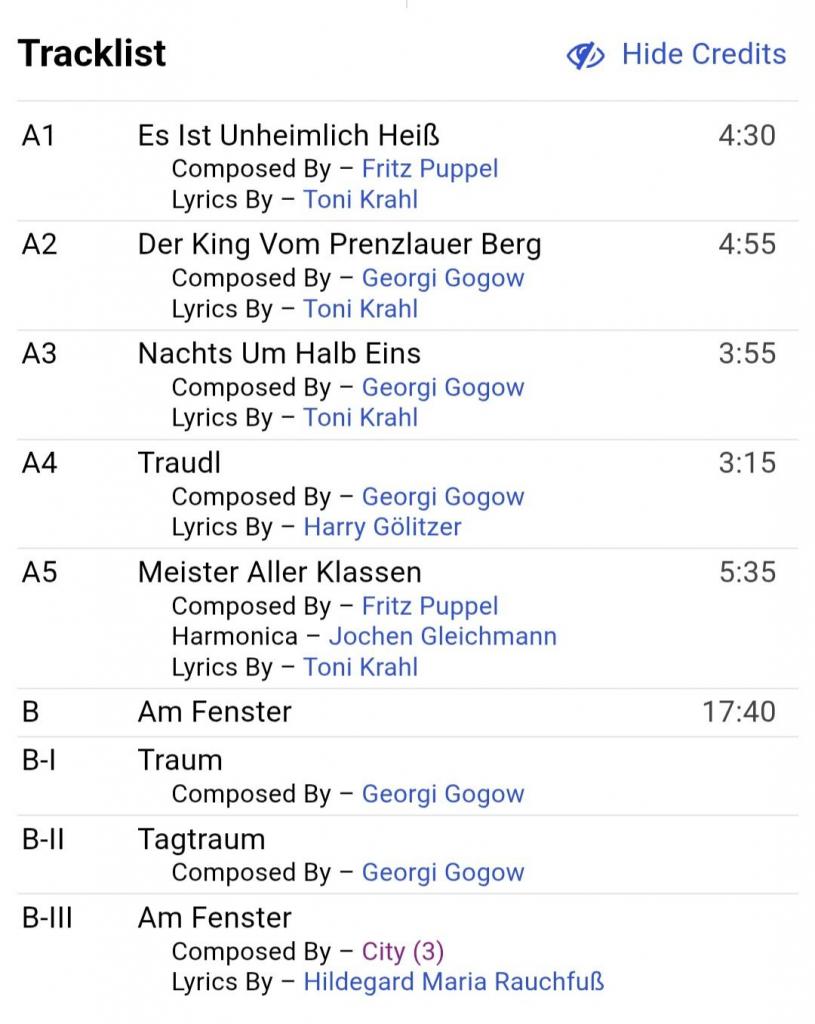The width and height of the screenshot is (815, 1024).
Task: Open Georgi Gogow under Der King Vom Prenzlauer Berg
Action: pyautogui.click(x=442, y=278)
